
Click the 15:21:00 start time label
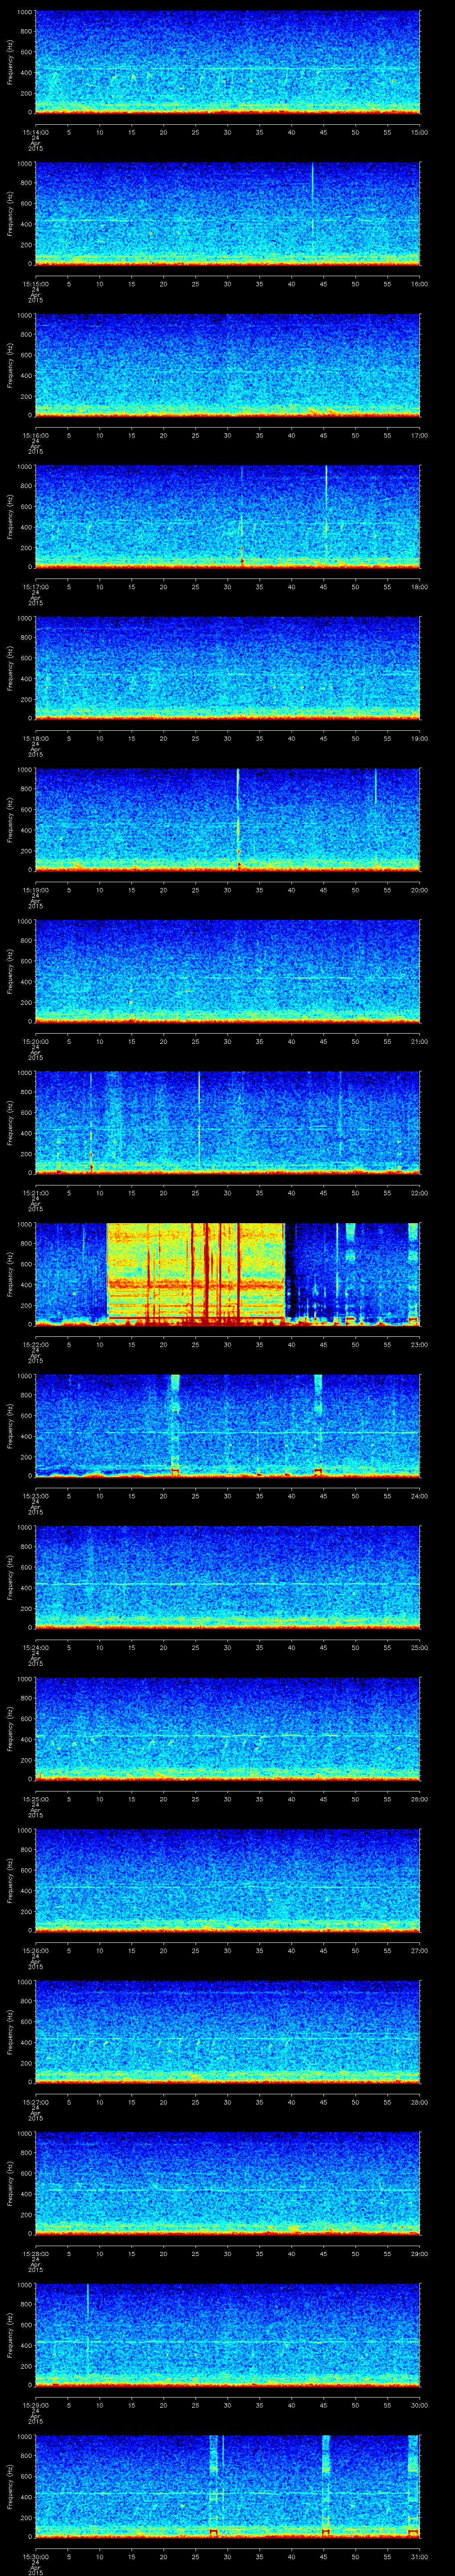pyautogui.click(x=35, y=1193)
